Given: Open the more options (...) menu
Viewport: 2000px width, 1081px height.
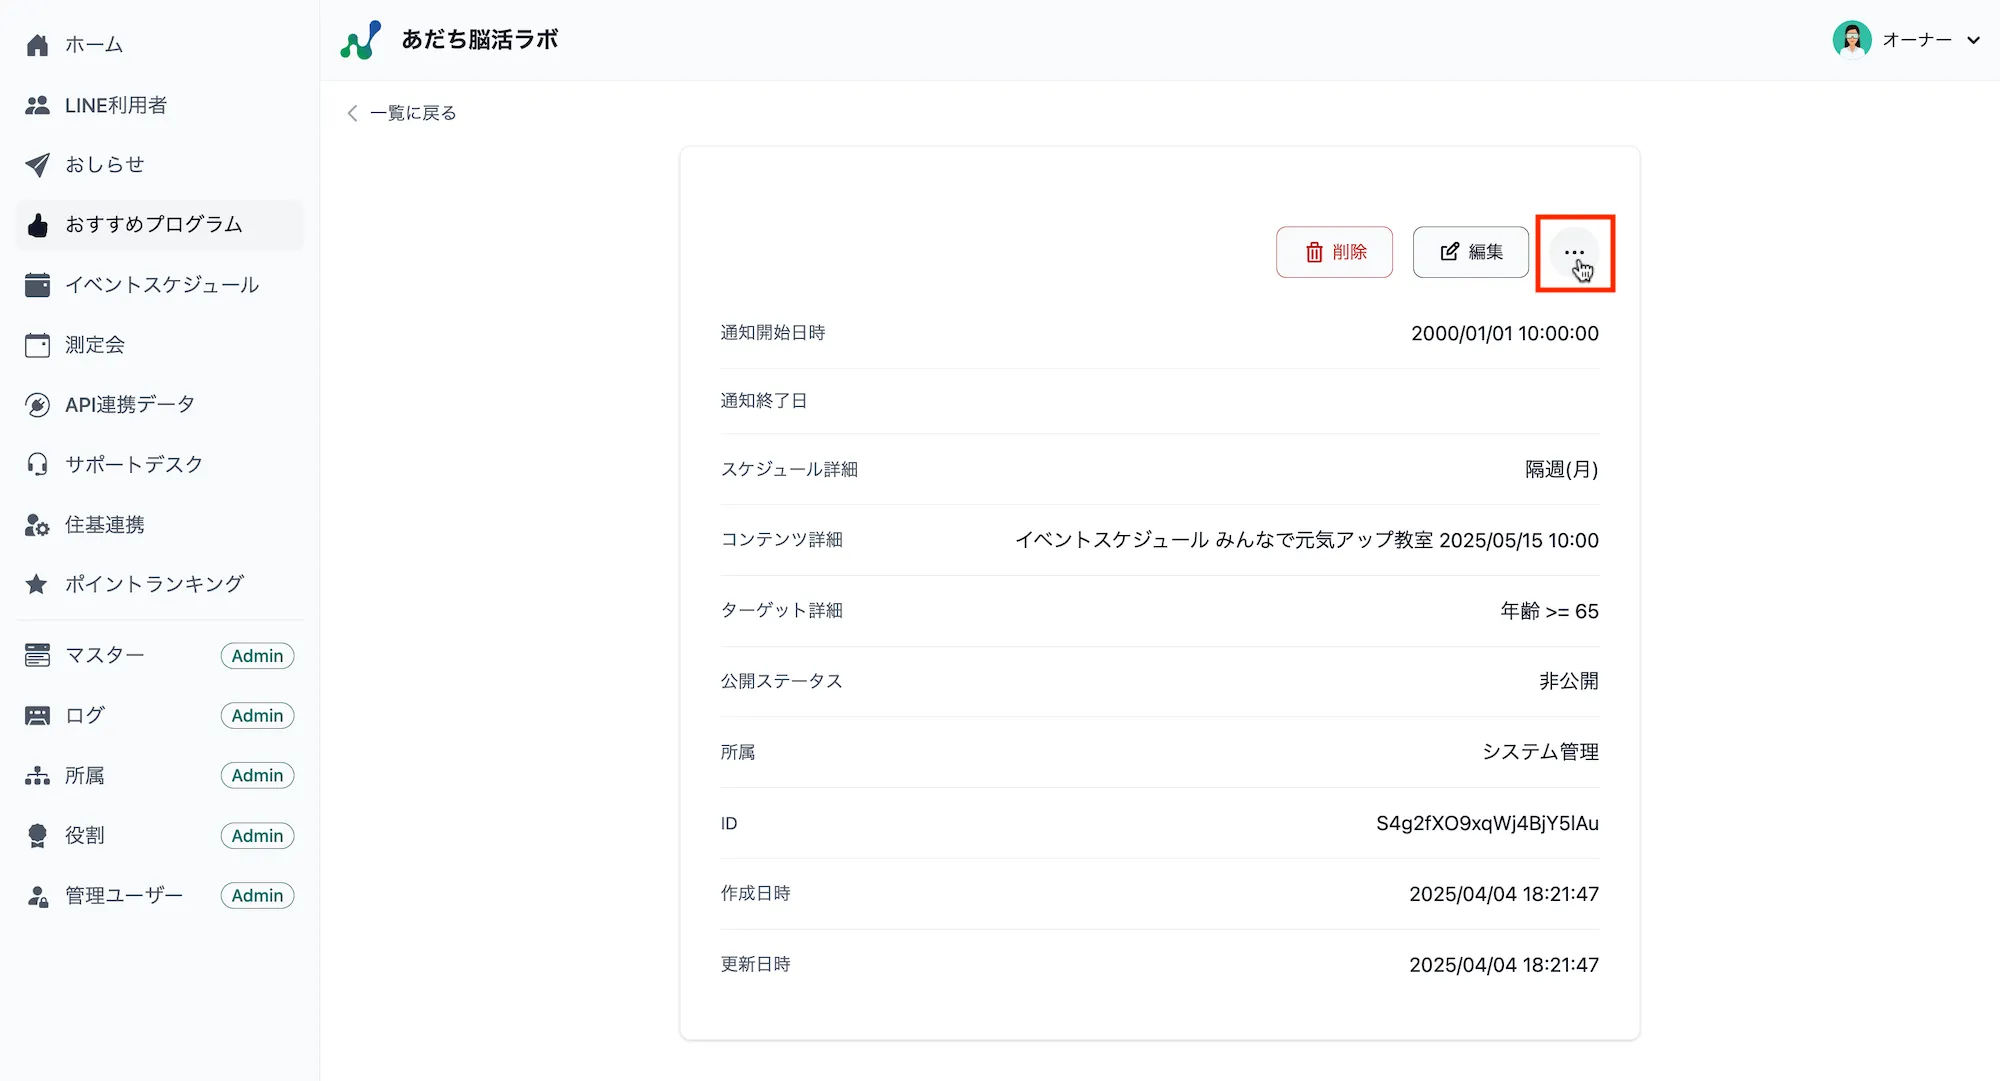Looking at the screenshot, I should point(1574,252).
